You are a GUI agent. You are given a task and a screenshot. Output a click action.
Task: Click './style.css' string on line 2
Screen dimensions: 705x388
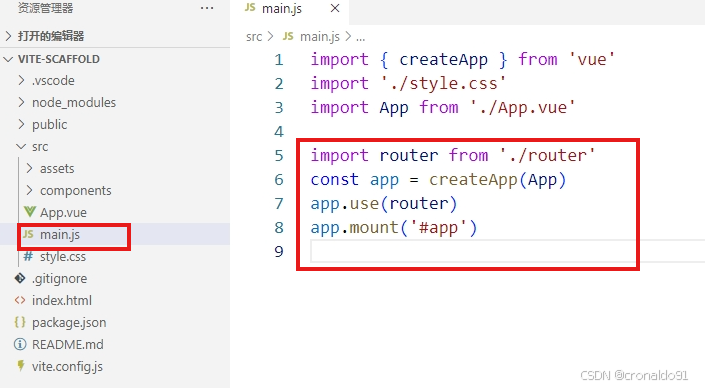(443, 84)
